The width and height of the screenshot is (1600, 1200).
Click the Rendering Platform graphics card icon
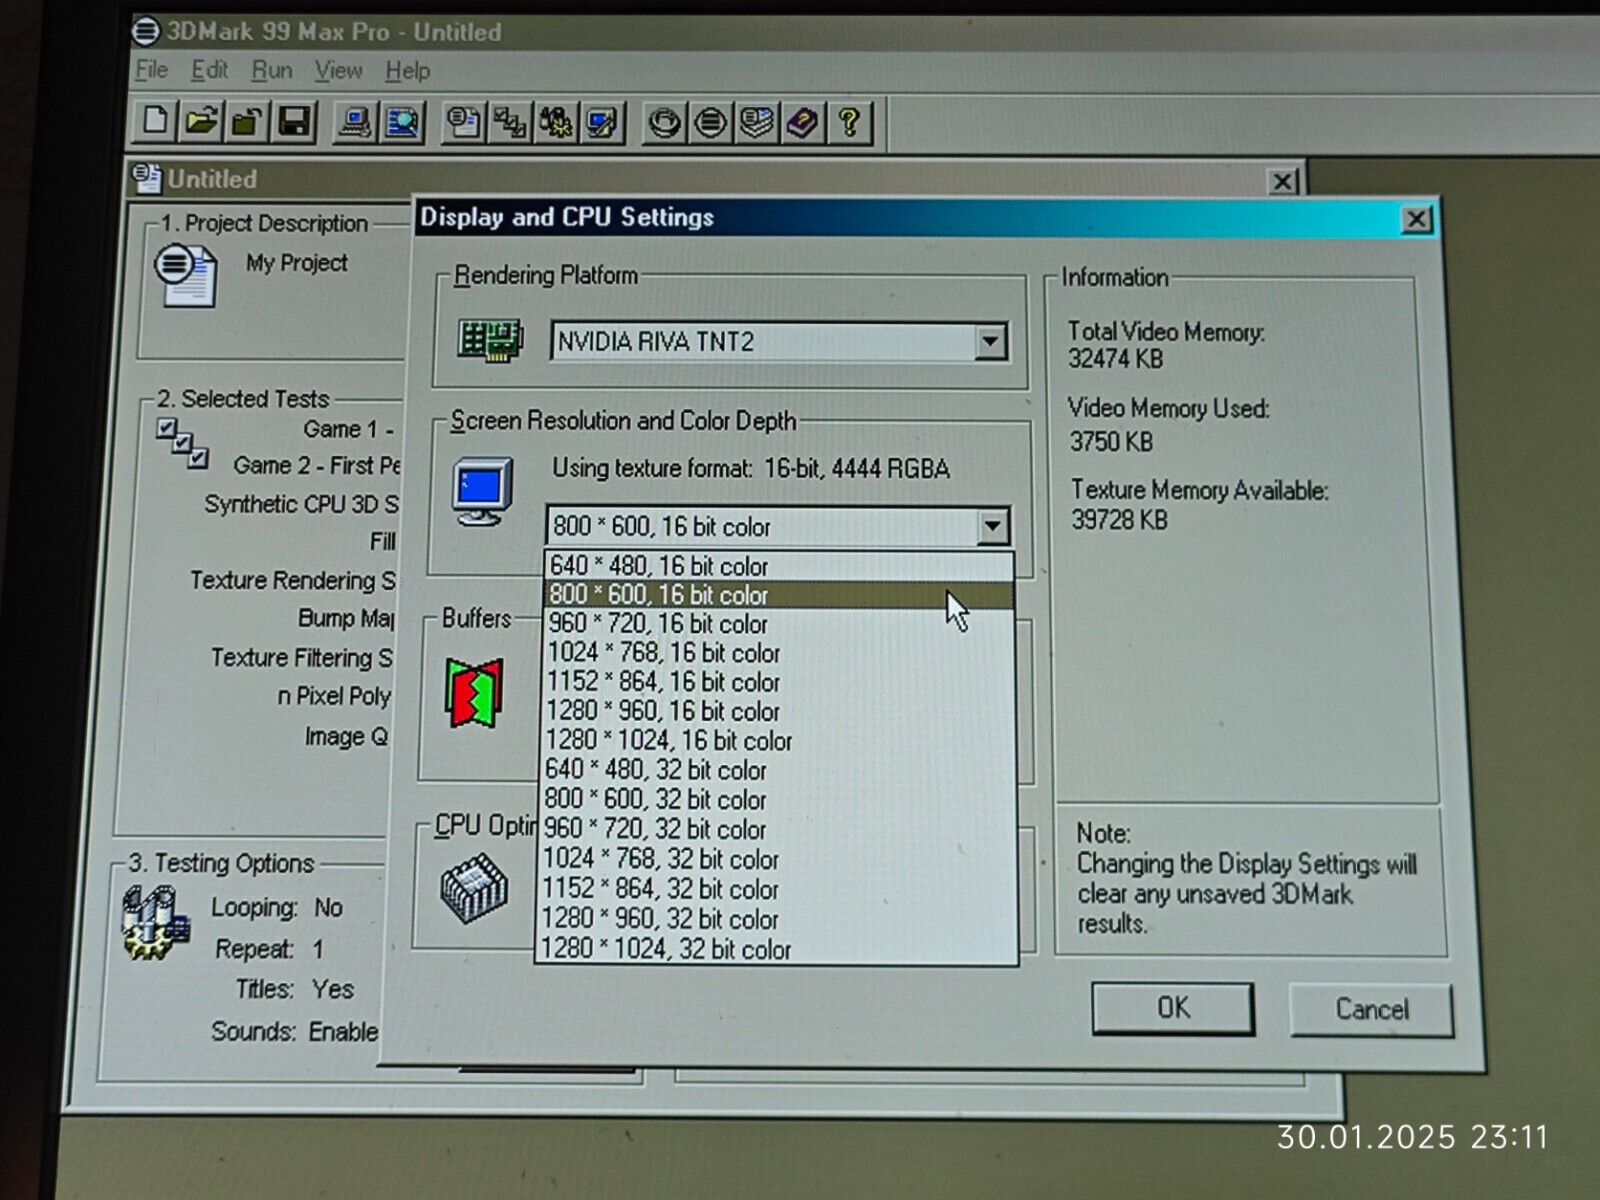pyautogui.click(x=490, y=341)
